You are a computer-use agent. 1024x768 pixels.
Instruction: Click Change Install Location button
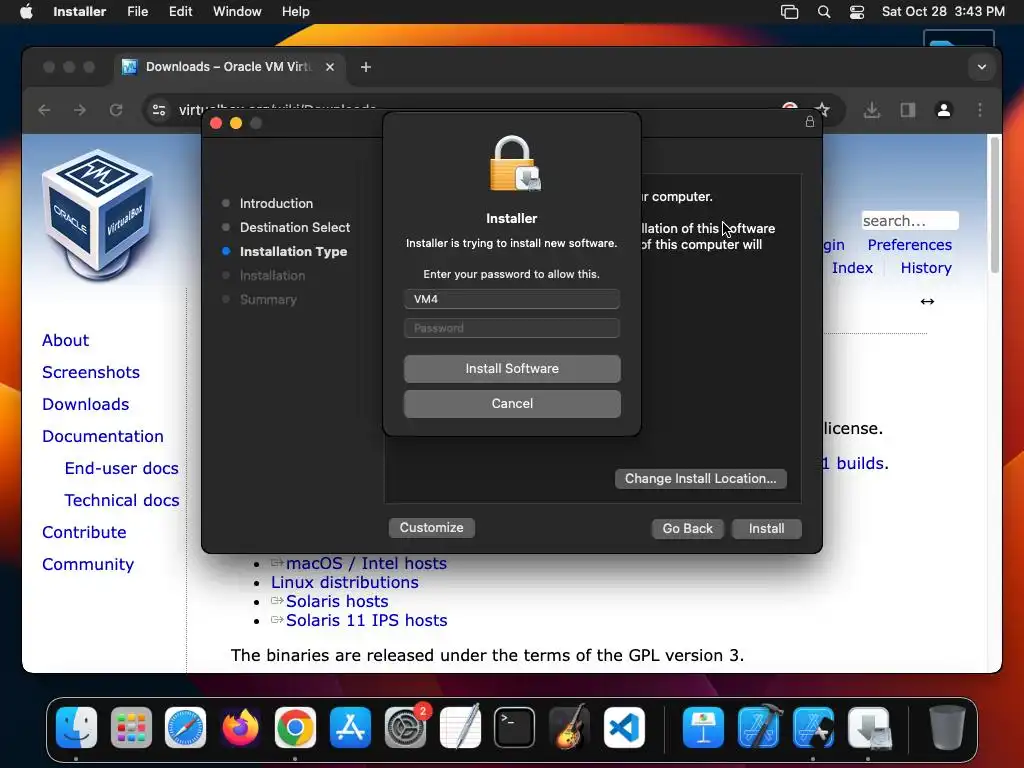pyautogui.click(x=701, y=479)
